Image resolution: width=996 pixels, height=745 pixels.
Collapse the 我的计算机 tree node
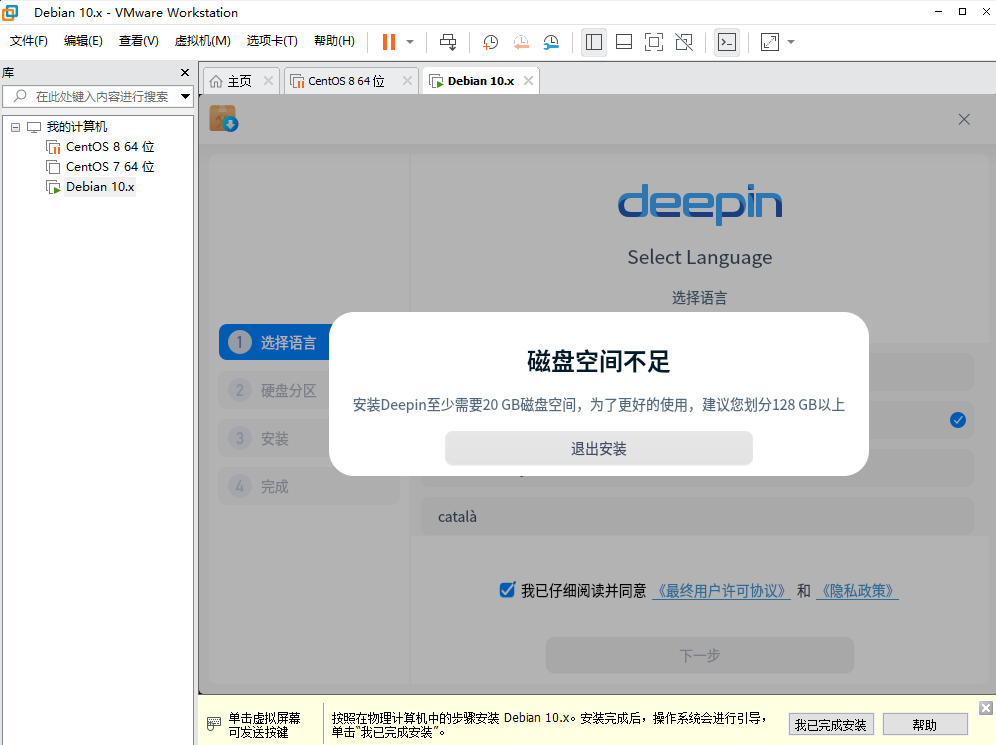15,127
